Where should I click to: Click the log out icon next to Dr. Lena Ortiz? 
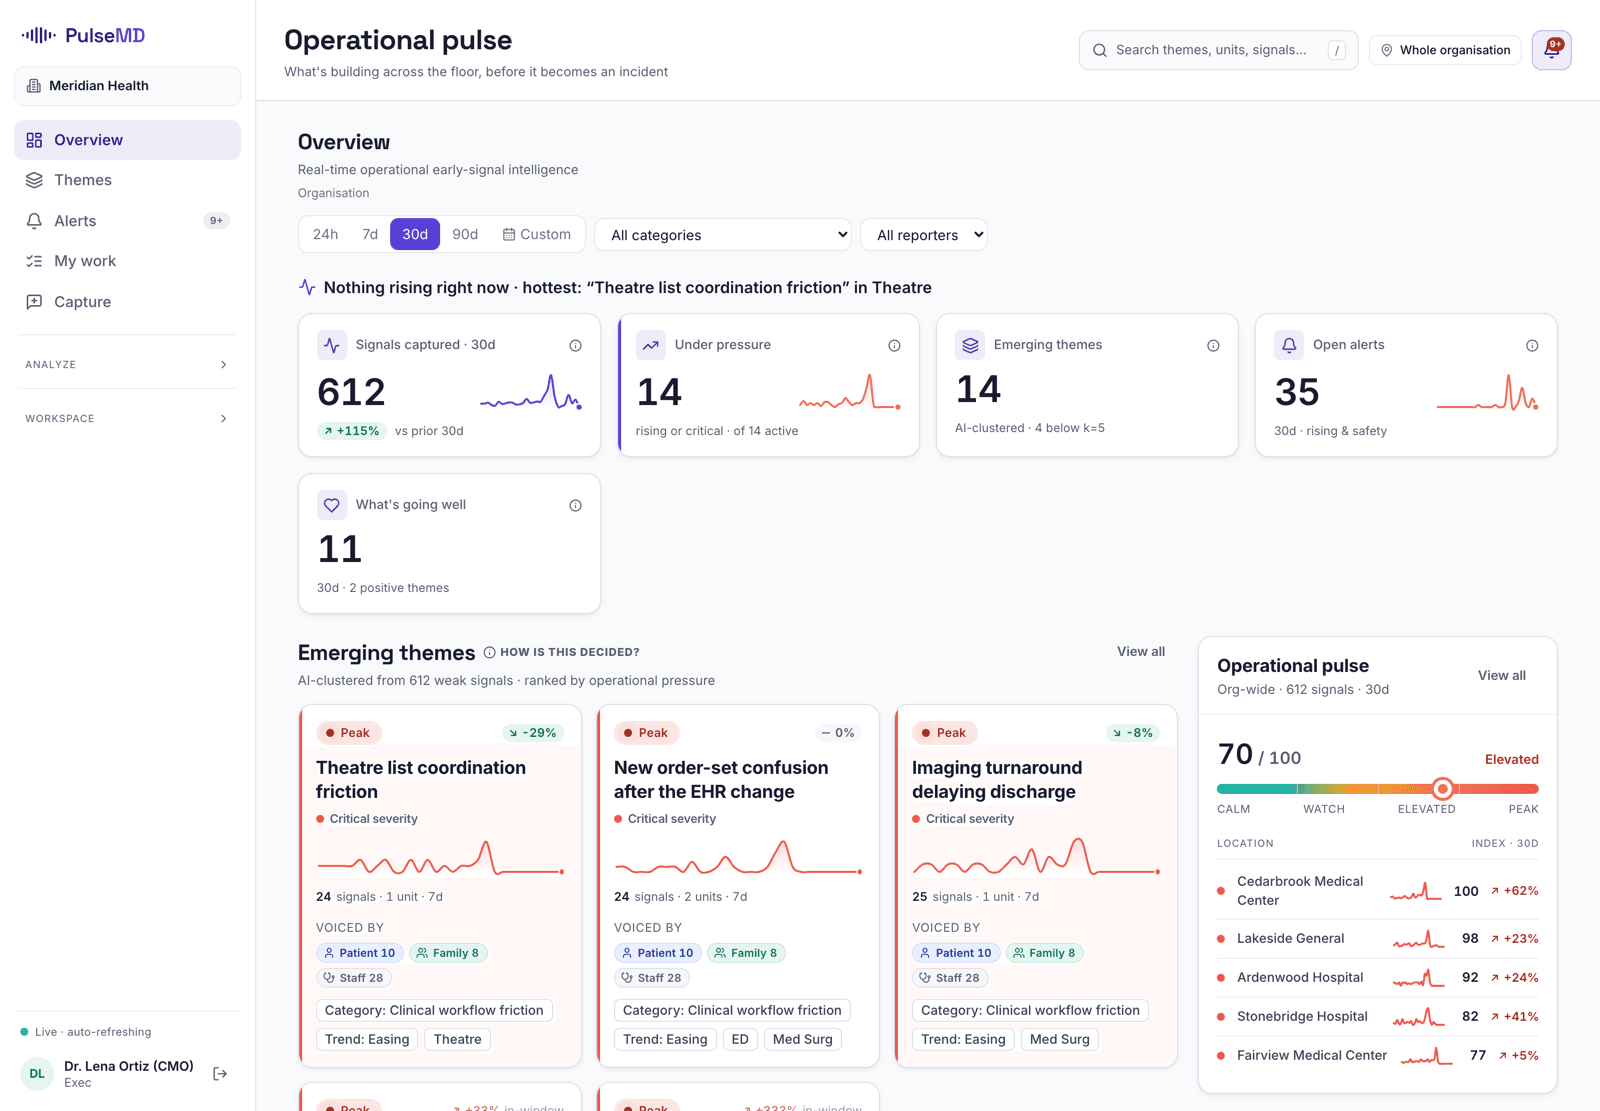coord(220,1074)
